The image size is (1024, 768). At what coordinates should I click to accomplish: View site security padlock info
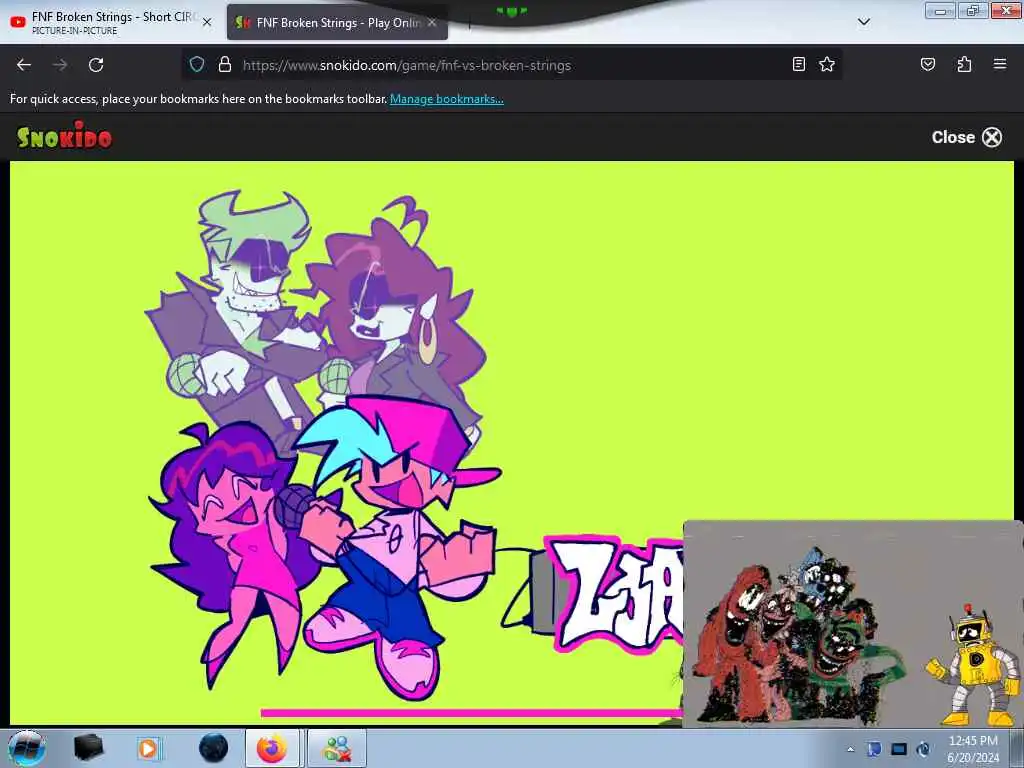[x=225, y=65]
